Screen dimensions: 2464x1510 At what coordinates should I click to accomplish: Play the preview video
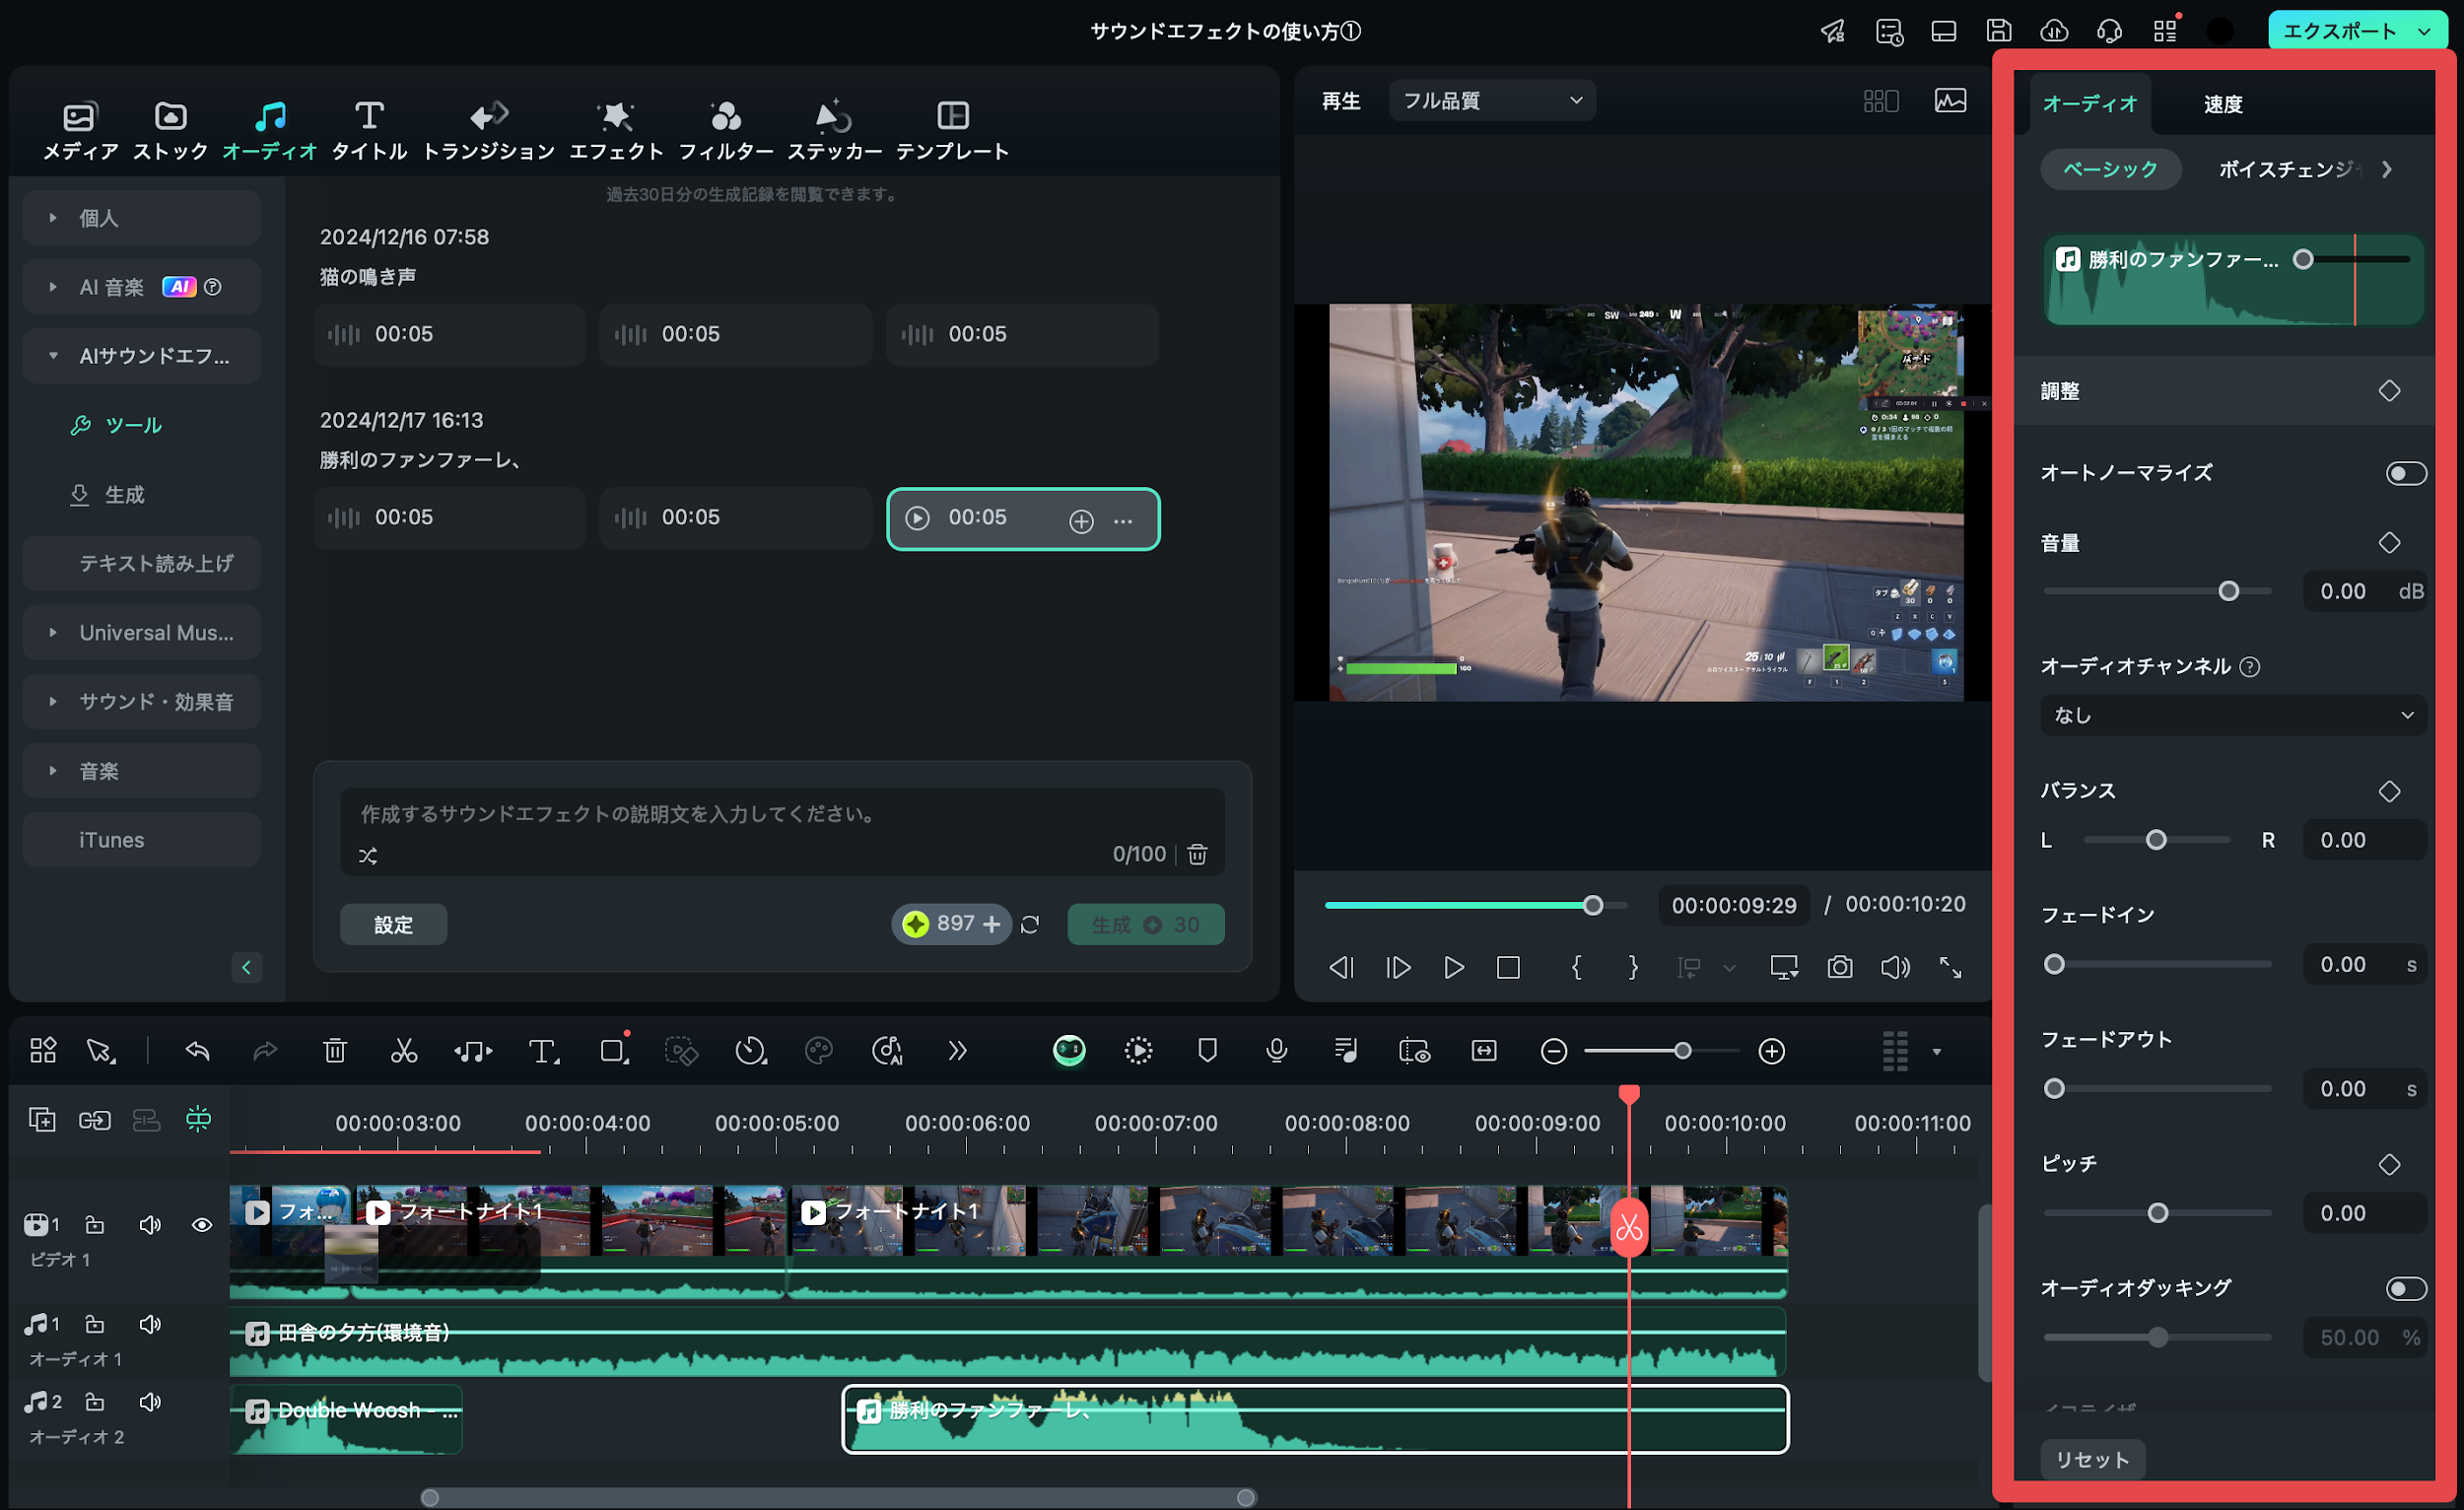tap(1453, 967)
